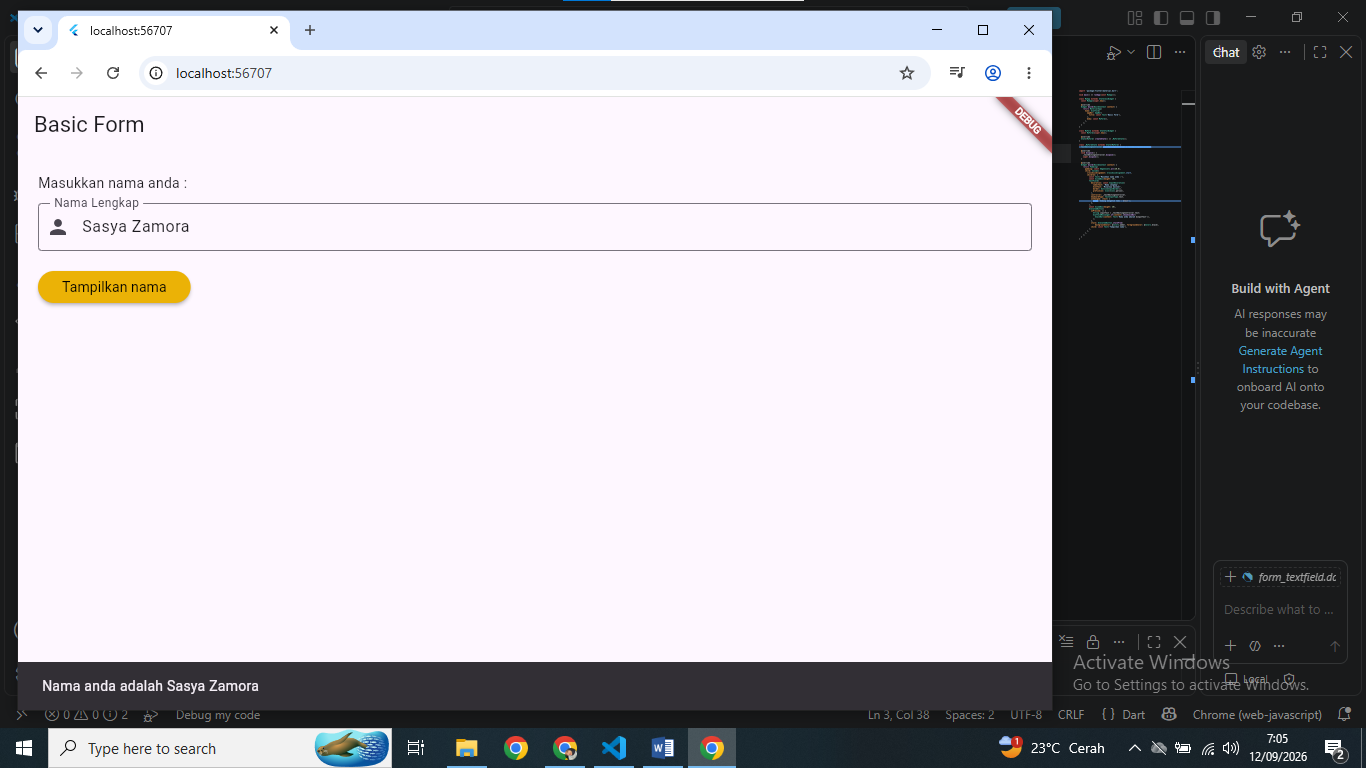Toggle the output scroll lock icon
Image resolution: width=1366 pixels, height=768 pixels.
point(1093,642)
